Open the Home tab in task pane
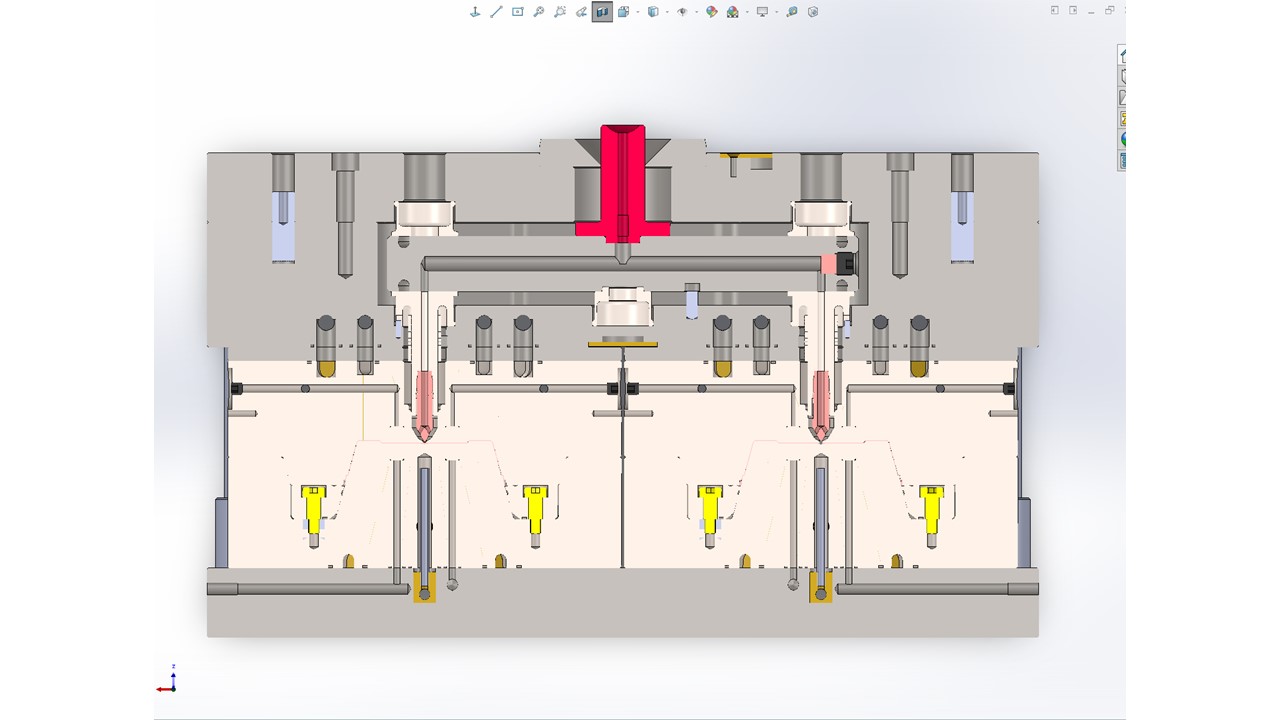 1122,54
